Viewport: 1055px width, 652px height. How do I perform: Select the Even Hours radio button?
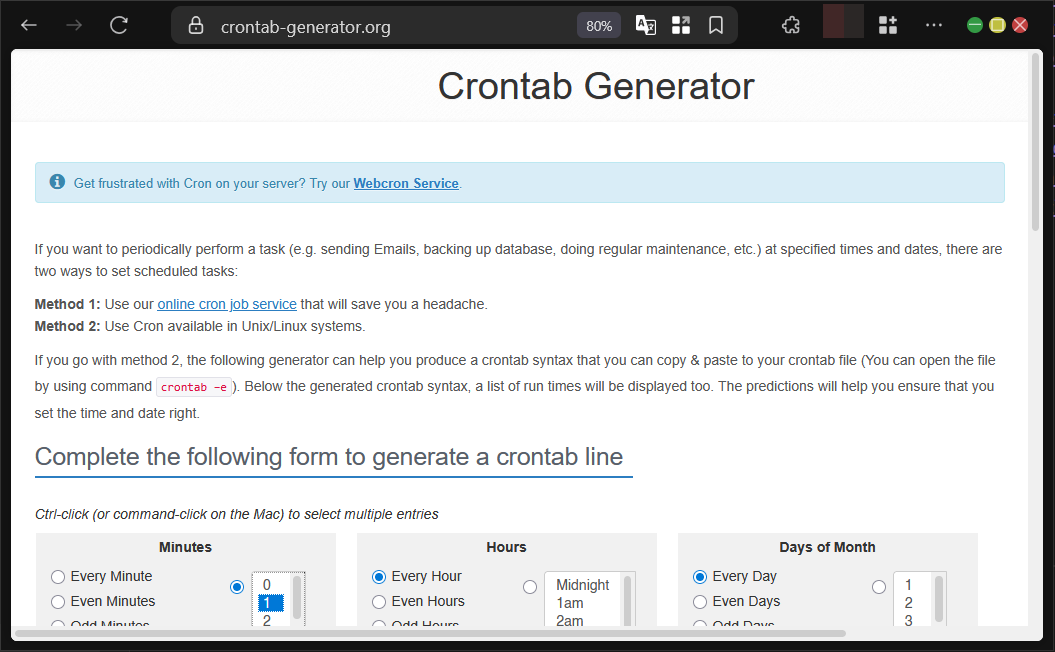pos(379,602)
